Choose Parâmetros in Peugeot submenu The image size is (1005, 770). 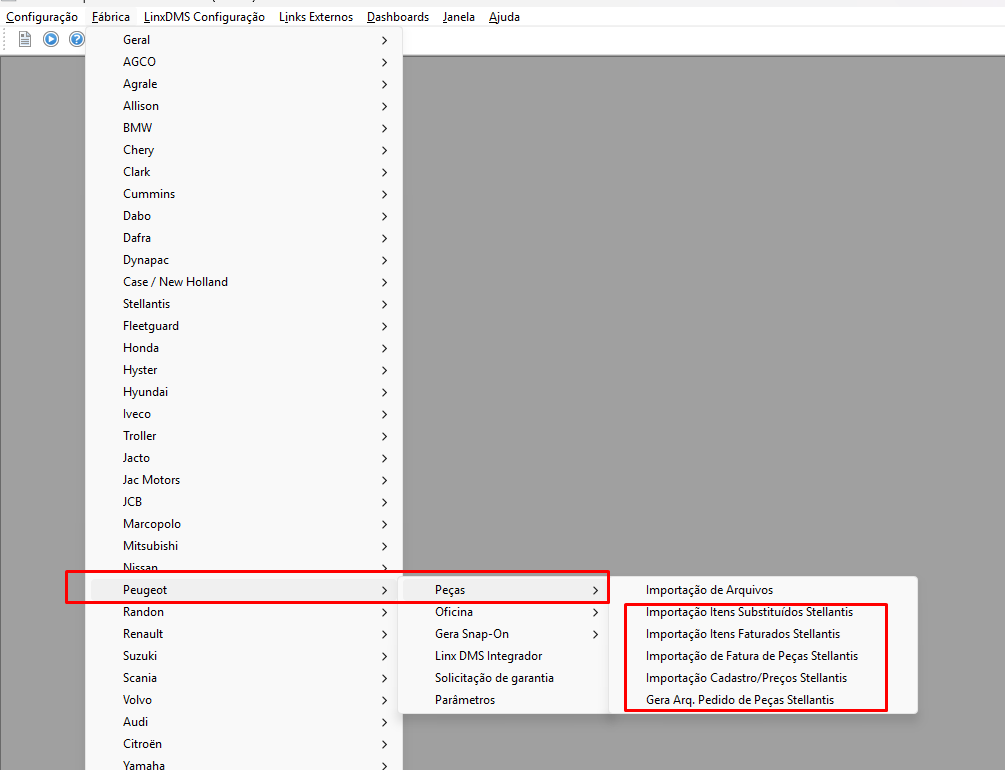[x=504, y=699]
